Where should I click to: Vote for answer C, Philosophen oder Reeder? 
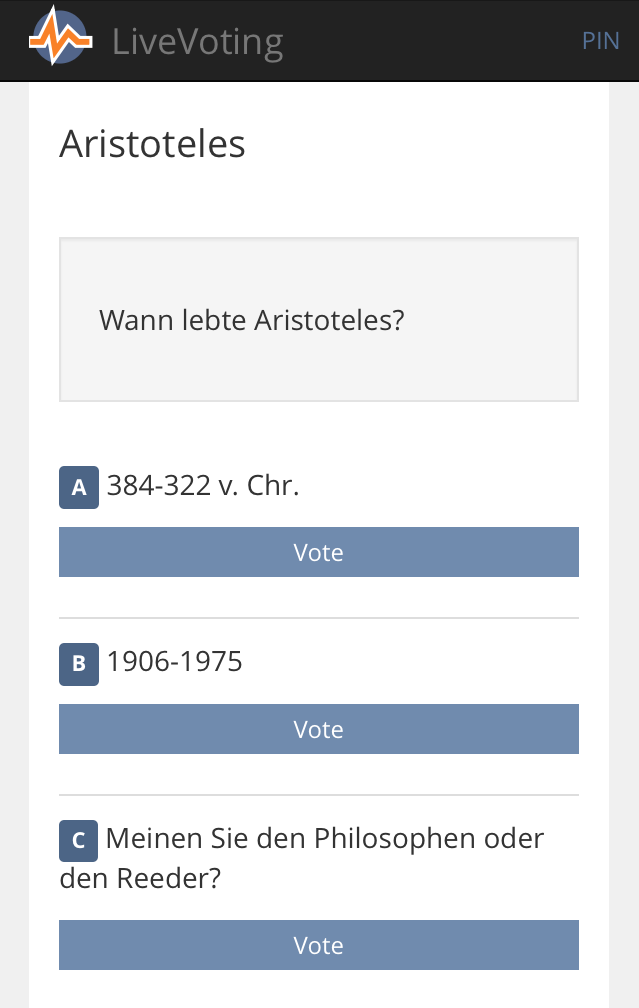point(319,945)
